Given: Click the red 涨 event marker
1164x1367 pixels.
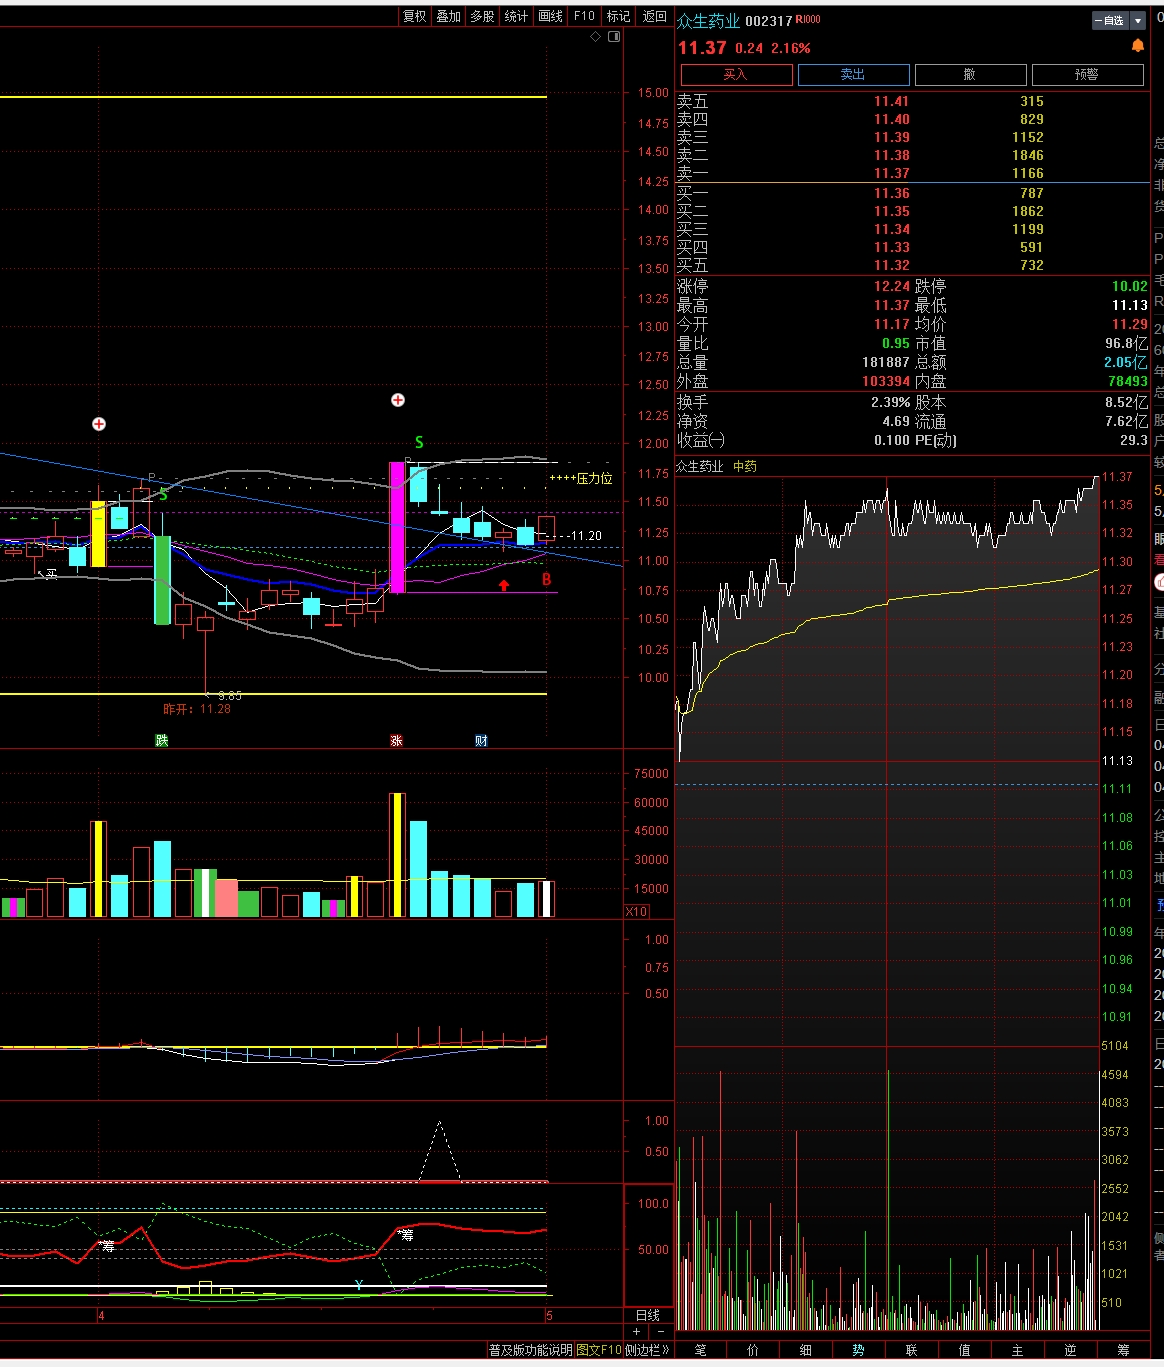Looking at the screenshot, I should (396, 740).
